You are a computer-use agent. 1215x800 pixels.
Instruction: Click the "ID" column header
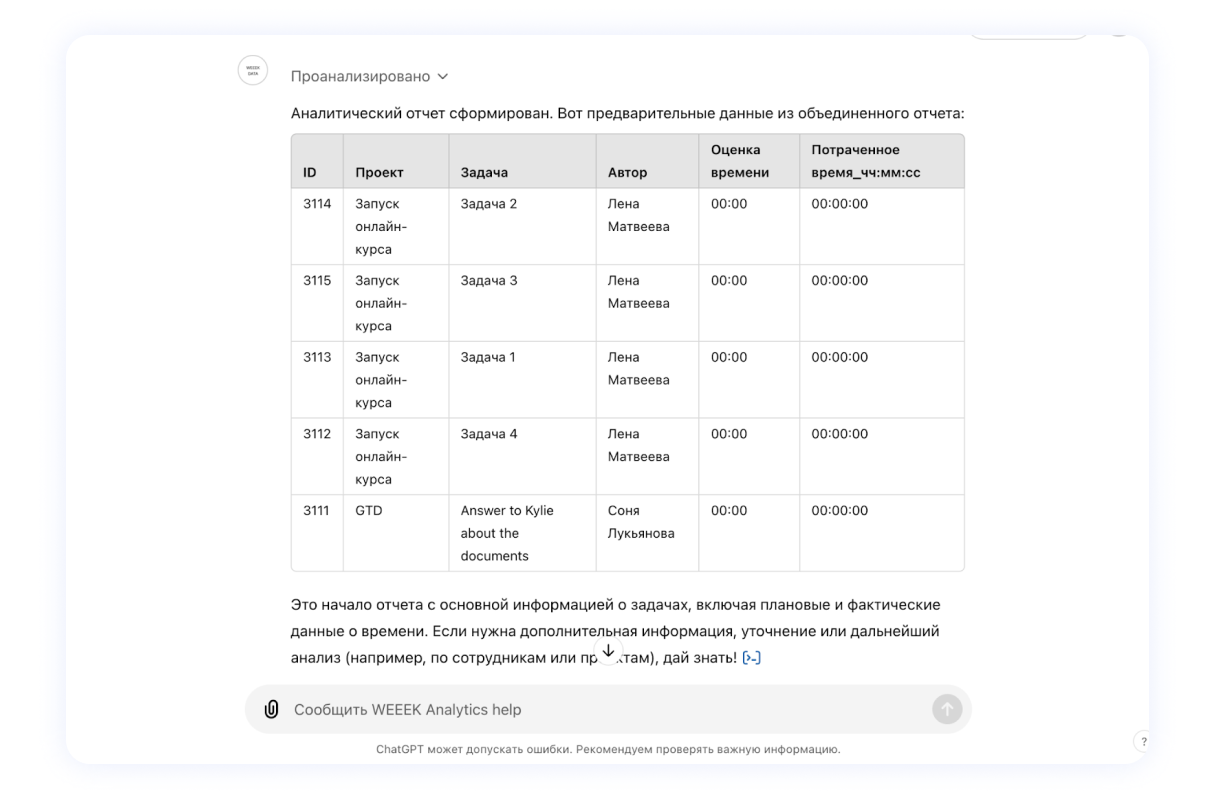(x=310, y=172)
